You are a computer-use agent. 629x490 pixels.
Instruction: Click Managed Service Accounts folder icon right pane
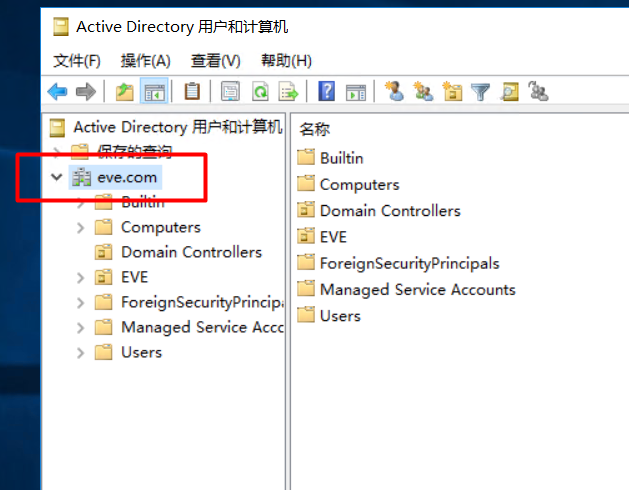pos(306,289)
